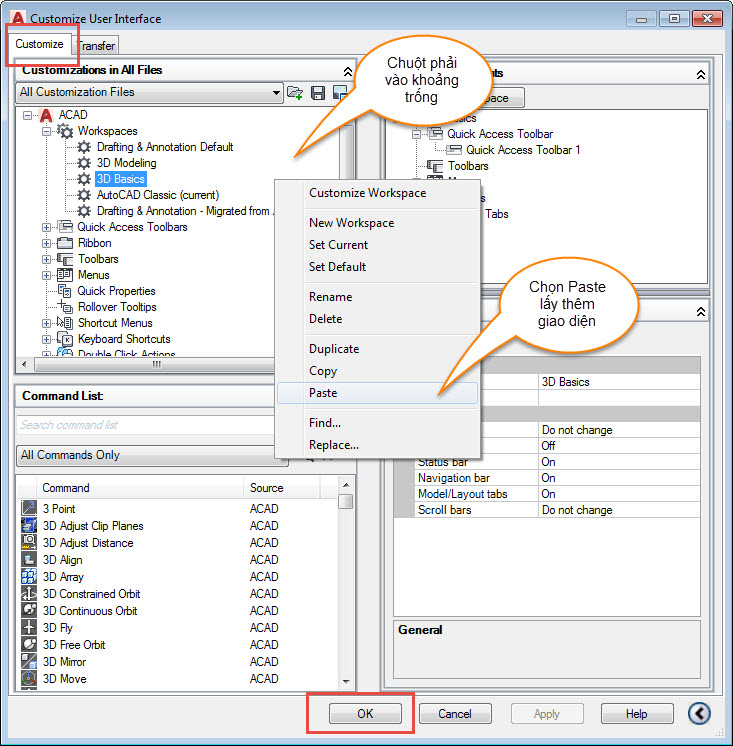Click the Rollover Tooltips icon
733x746 pixels.
point(65,307)
